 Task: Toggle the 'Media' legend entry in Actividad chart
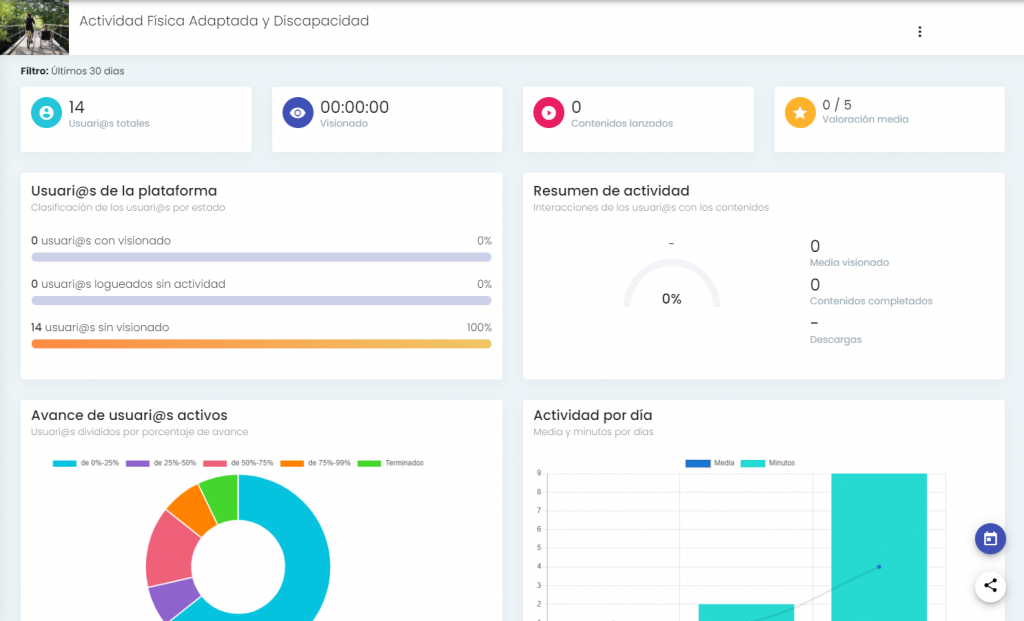point(710,463)
